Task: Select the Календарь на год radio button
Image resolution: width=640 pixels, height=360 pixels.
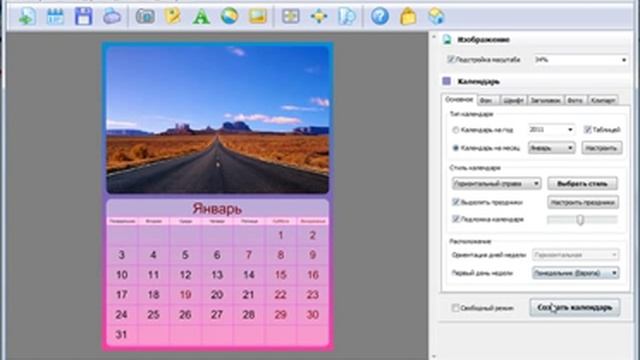Action: pos(456,130)
